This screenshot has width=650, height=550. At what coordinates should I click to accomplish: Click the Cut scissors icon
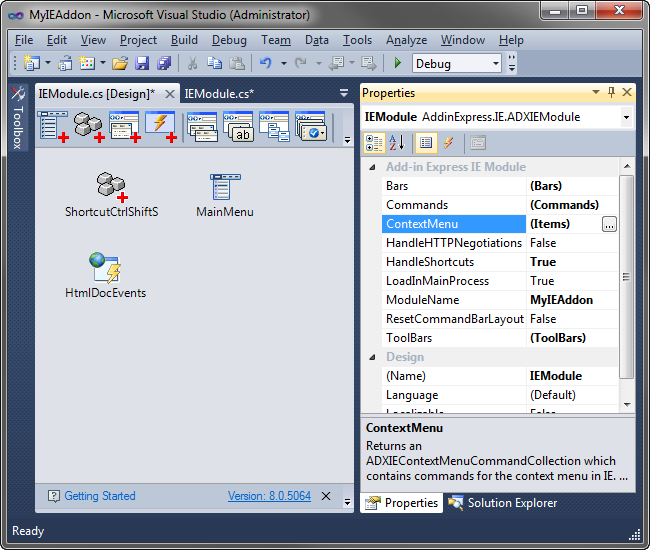tap(192, 63)
